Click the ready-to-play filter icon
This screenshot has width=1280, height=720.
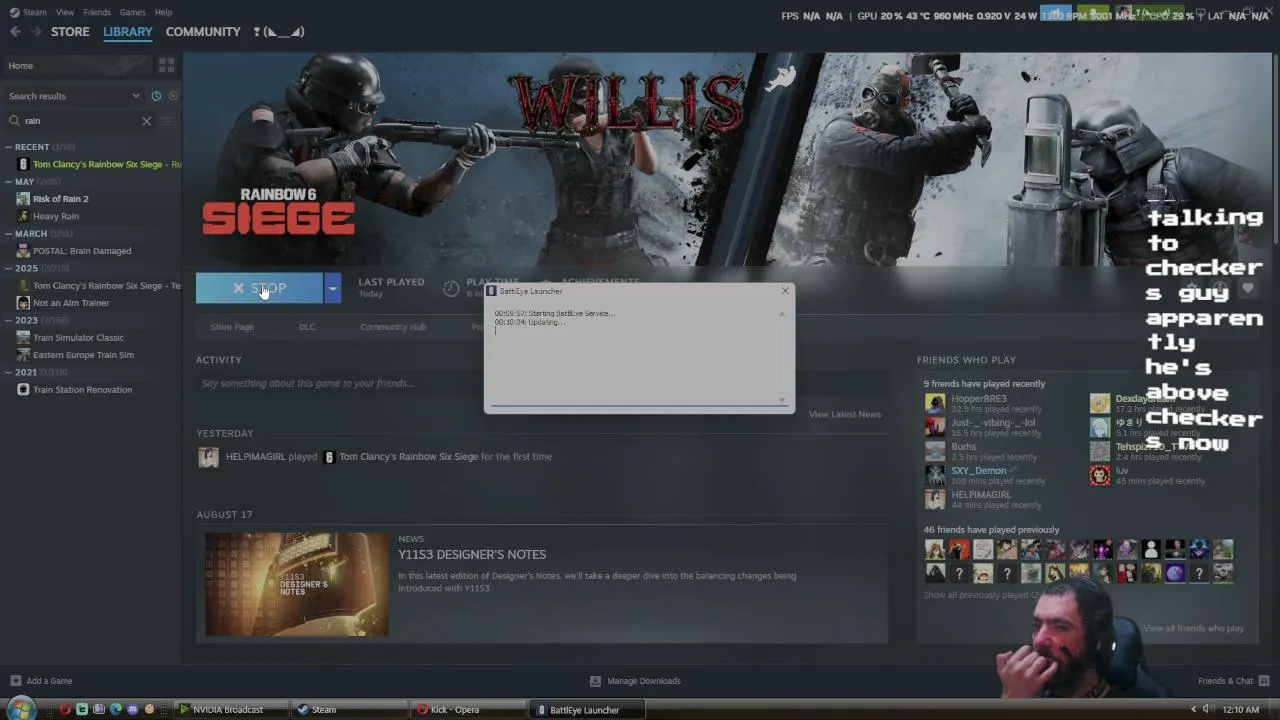tap(173, 96)
